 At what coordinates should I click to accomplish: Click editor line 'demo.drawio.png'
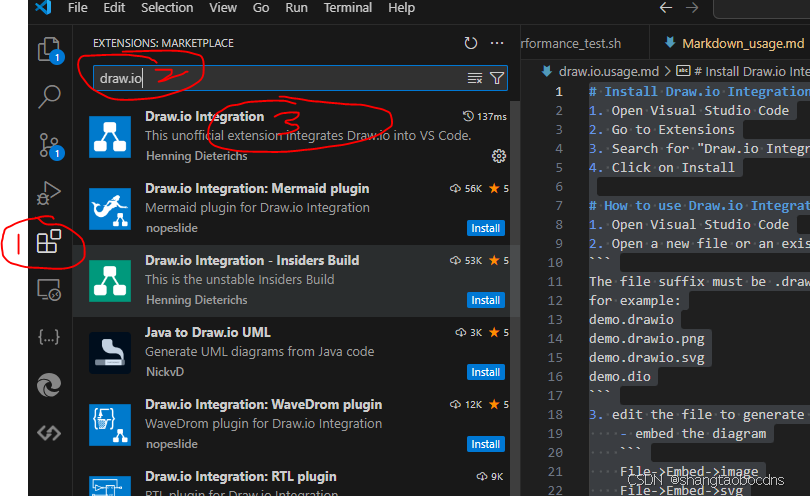tap(647, 338)
